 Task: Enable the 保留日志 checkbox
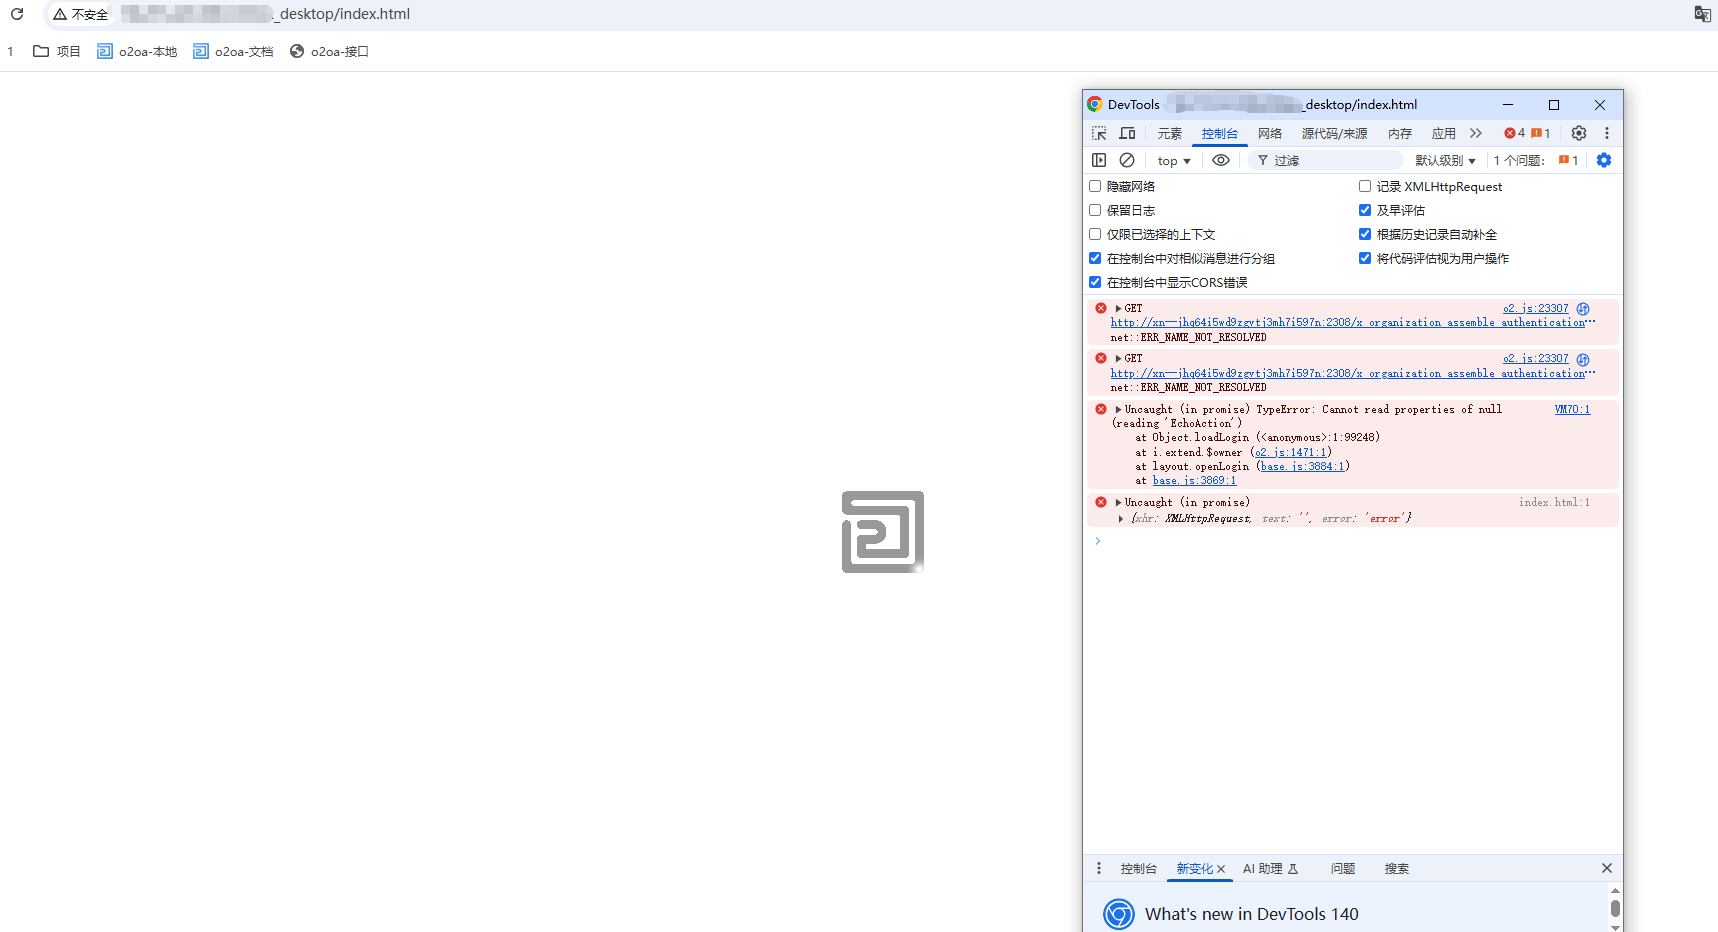click(1095, 210)
